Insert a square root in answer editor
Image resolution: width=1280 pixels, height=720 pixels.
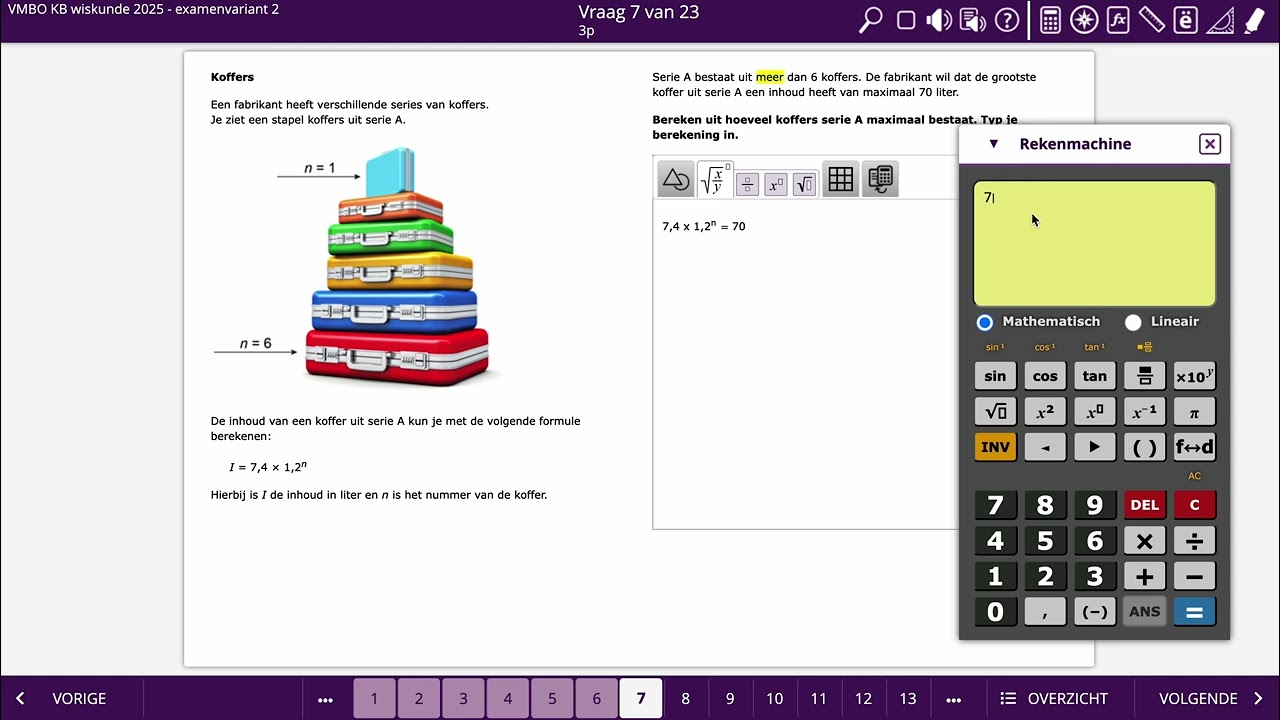click(804, 184)
